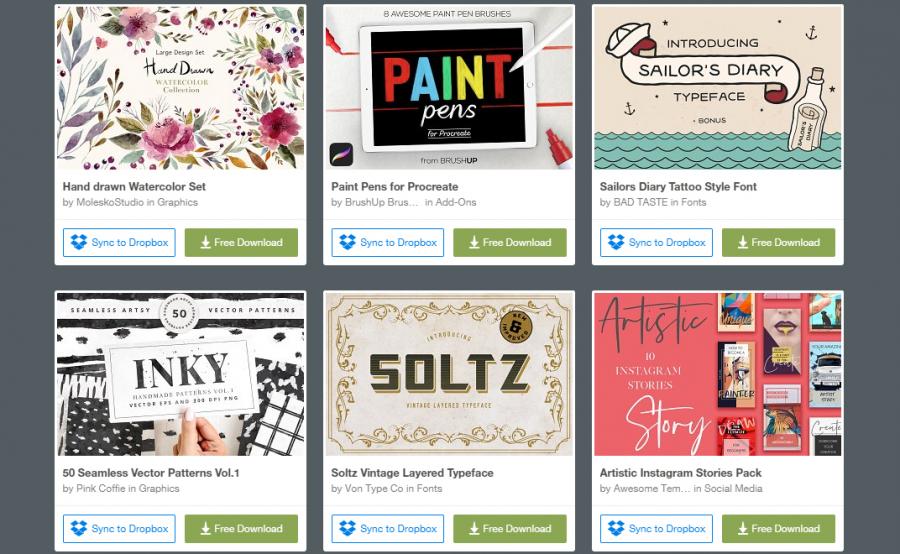Click Dropbox icon under Paint Pens for Procreate
Image resolution: width=900 pixels, height=554 pixels.
347,242
